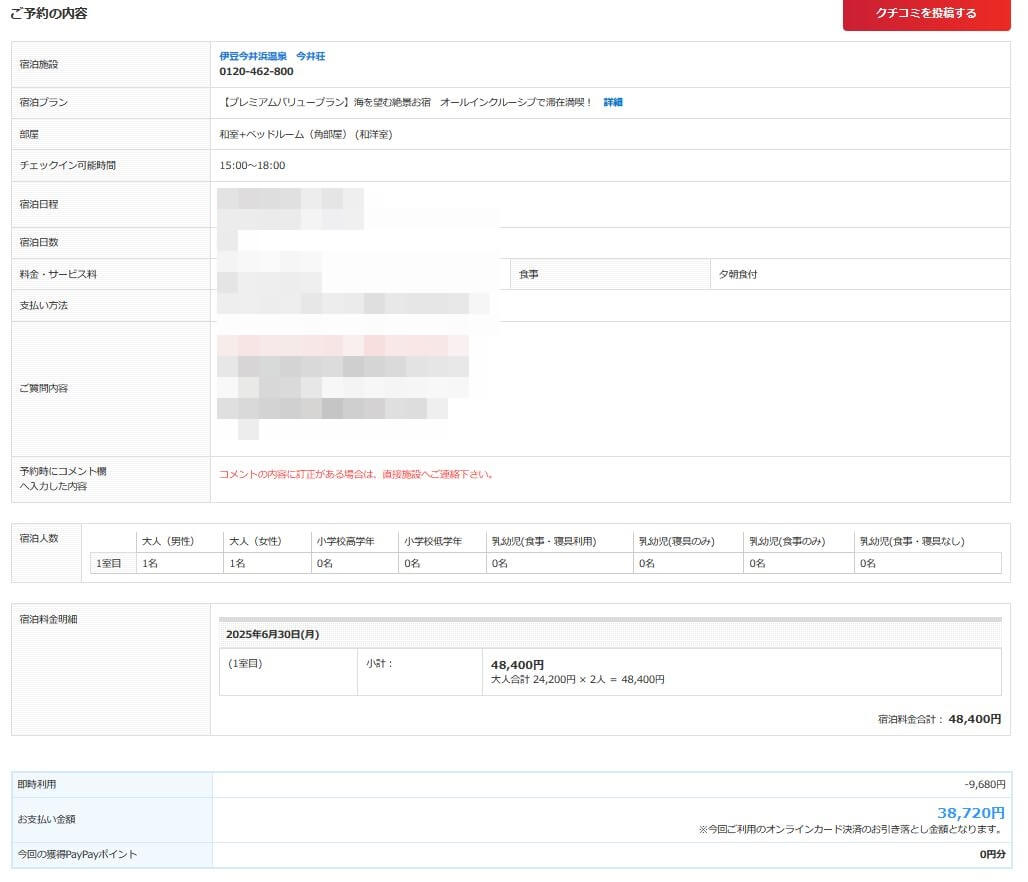Image resolution: width=1028 pixels, height=882 pixels.
Task: Click the 食事 label cell
Action: [529, 274]
